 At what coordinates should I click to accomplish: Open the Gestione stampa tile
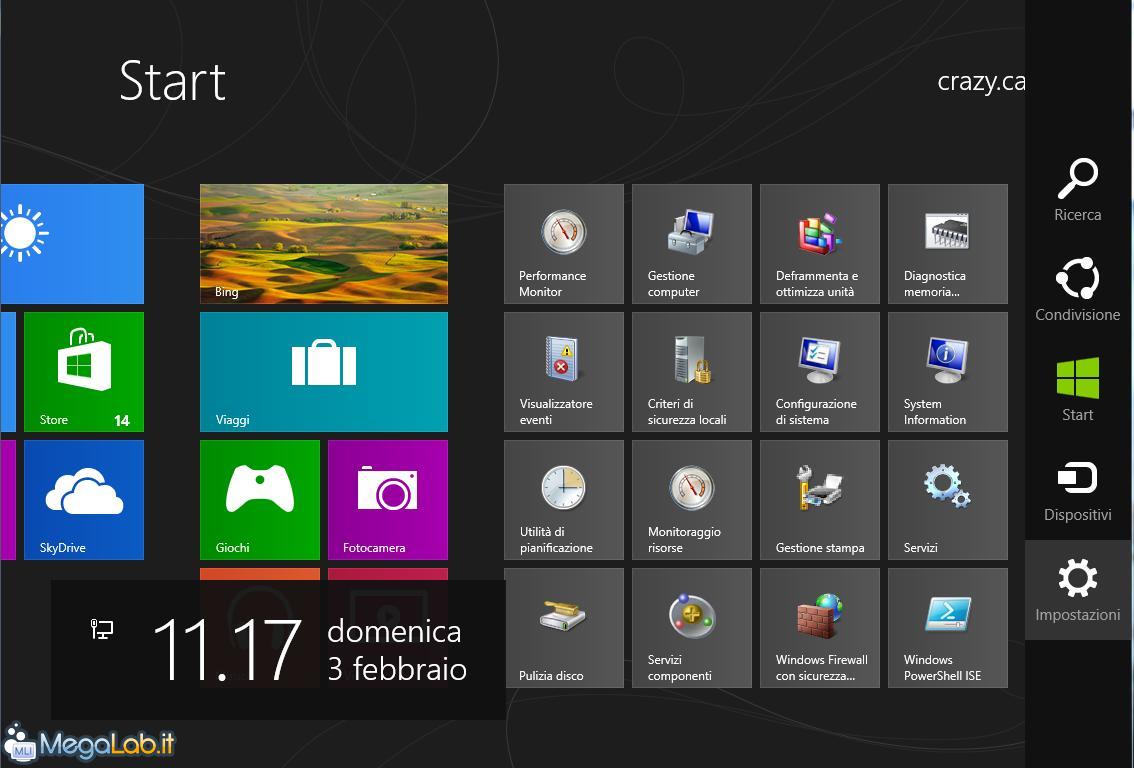pos(819,500)
